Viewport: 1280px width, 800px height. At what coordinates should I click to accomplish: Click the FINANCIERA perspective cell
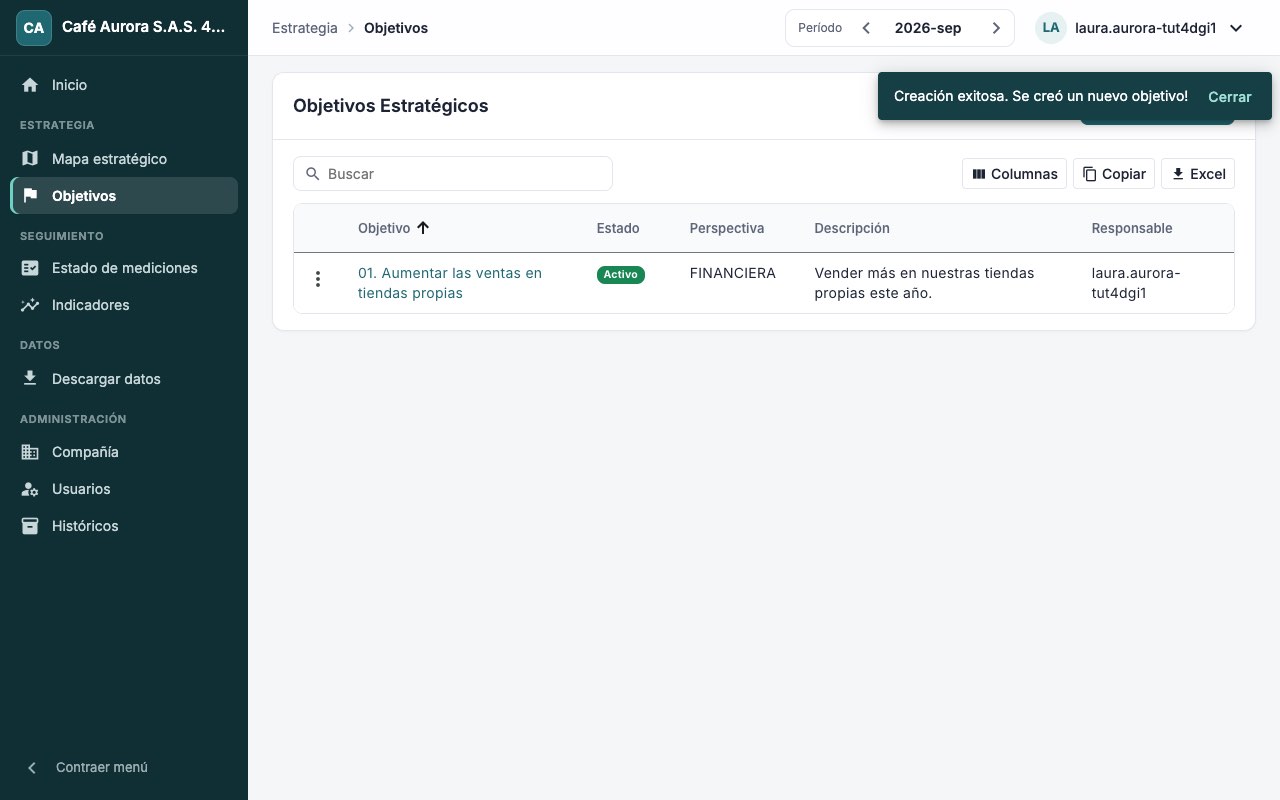(733, 273)
